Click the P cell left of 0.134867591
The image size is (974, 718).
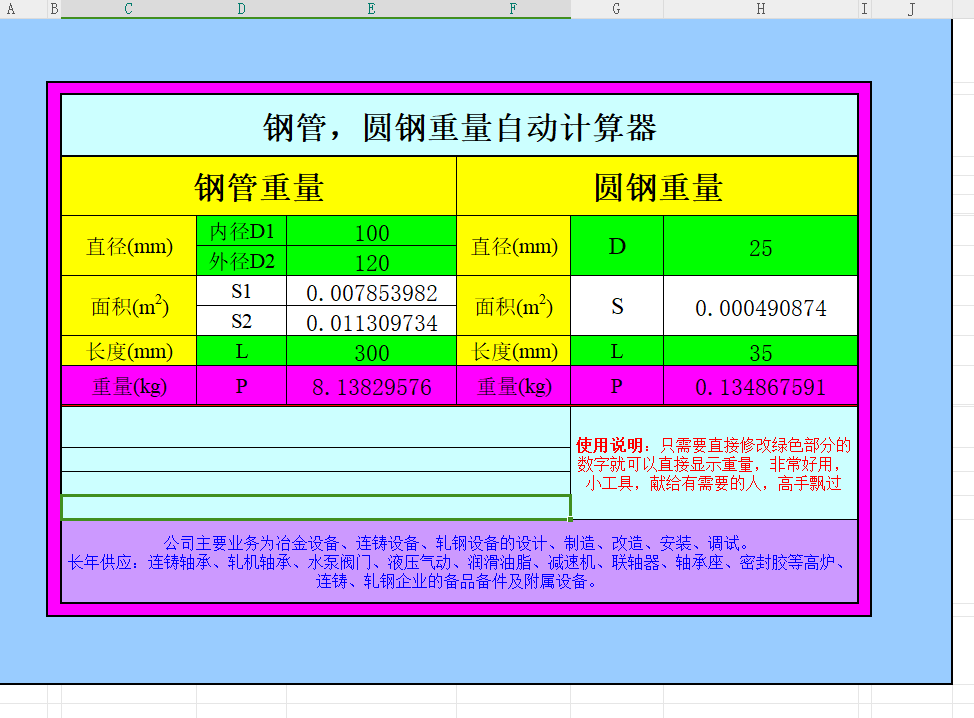[617, 386]
